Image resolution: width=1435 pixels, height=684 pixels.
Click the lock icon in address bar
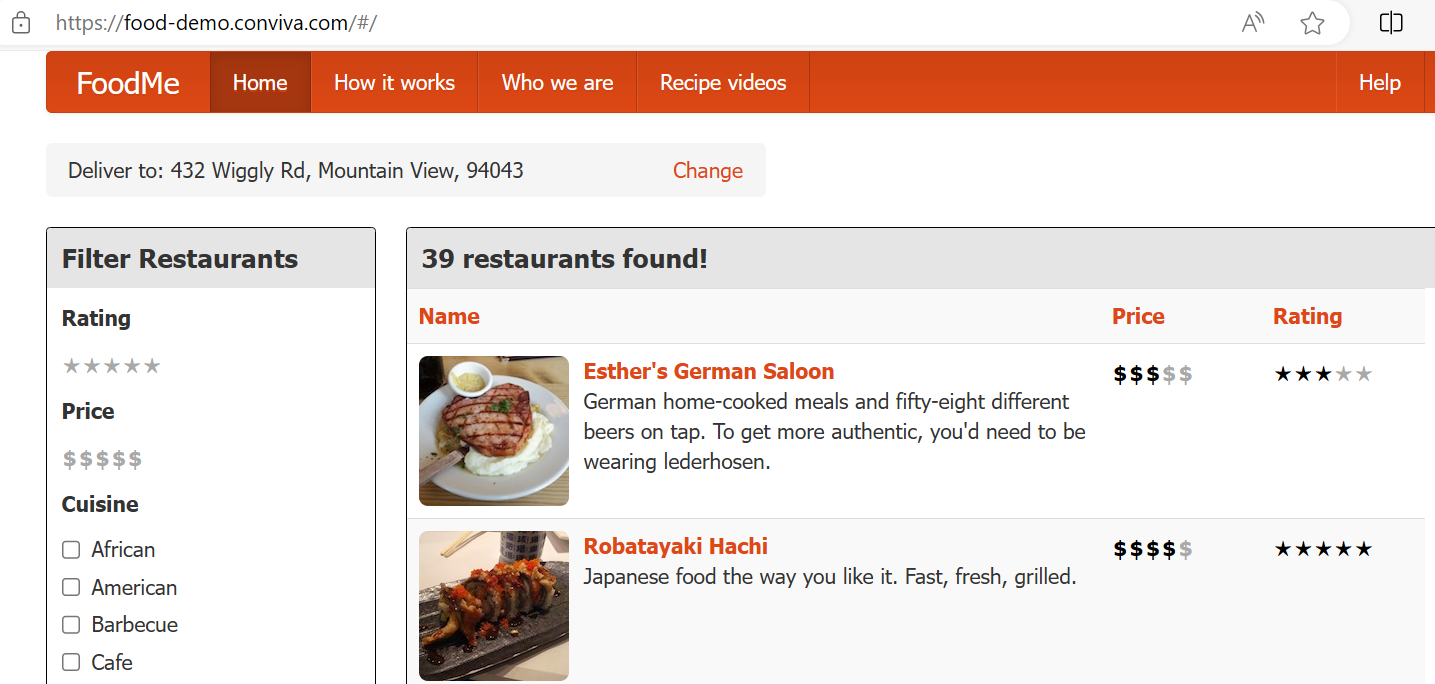pyautogui.click(x=21, y=23)
